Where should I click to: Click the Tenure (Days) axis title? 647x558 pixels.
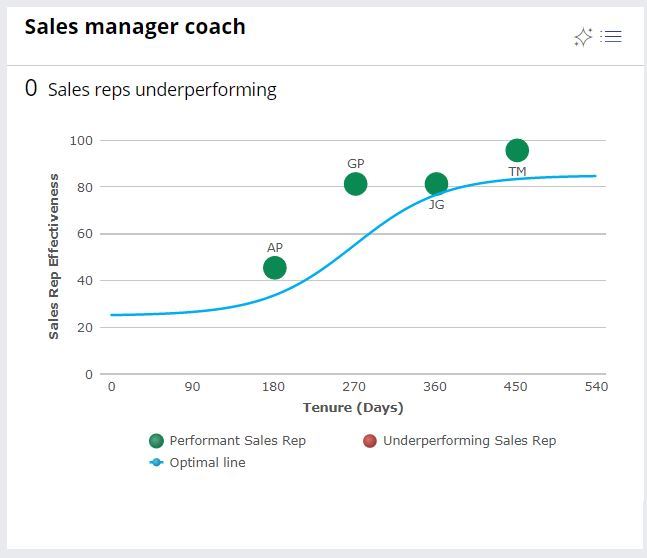353,407
